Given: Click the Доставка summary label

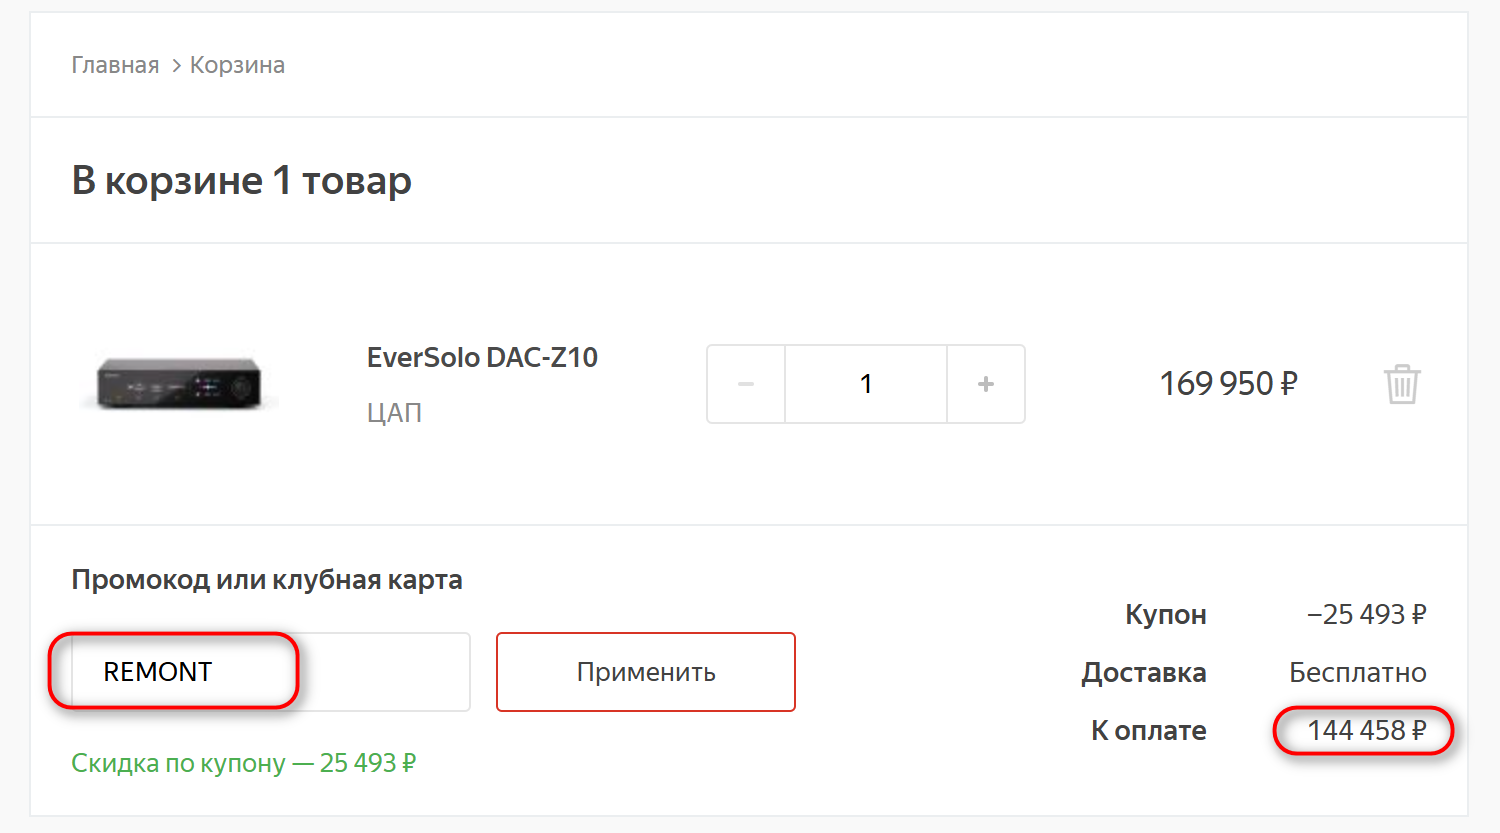Looking at the screenshot, I should point(1144,672).
